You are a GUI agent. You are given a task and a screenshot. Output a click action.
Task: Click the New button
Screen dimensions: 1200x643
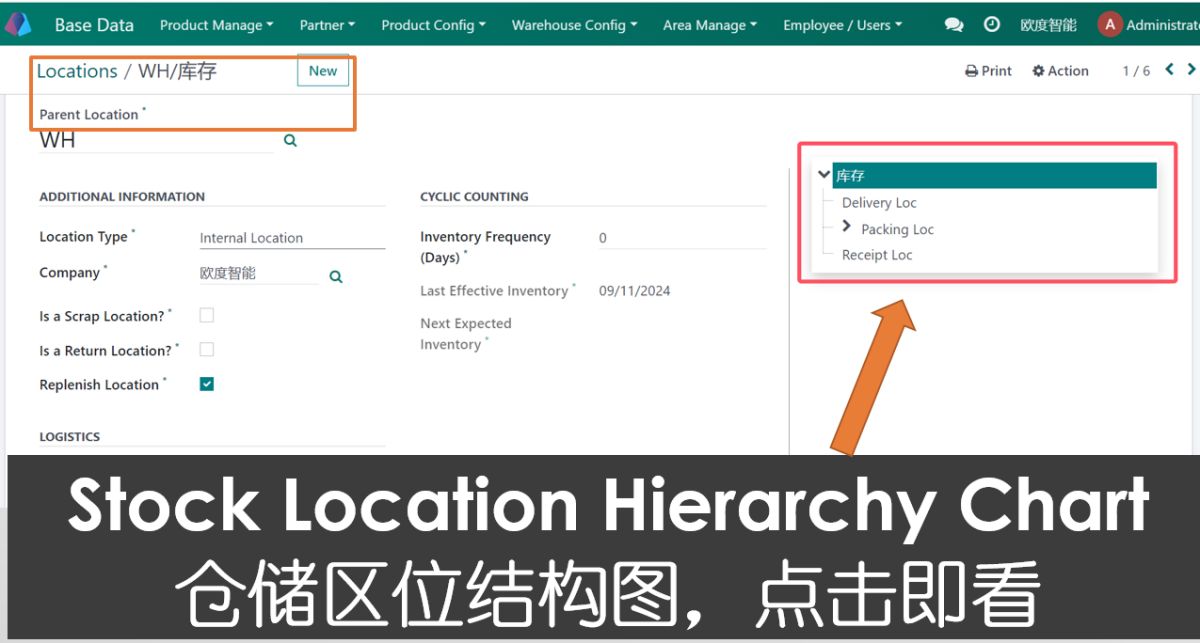click(x=323, y=71)
